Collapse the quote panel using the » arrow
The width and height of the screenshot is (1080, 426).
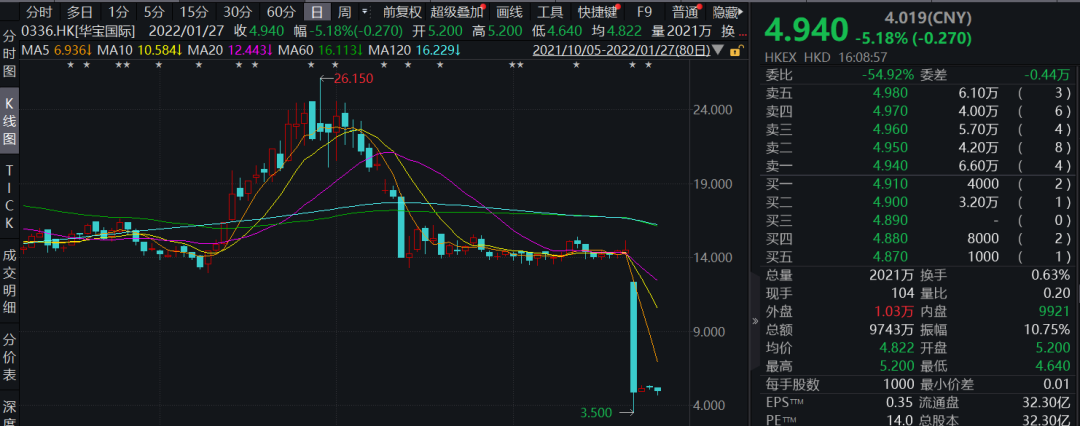pyautogui.click(x=756, y=322)
